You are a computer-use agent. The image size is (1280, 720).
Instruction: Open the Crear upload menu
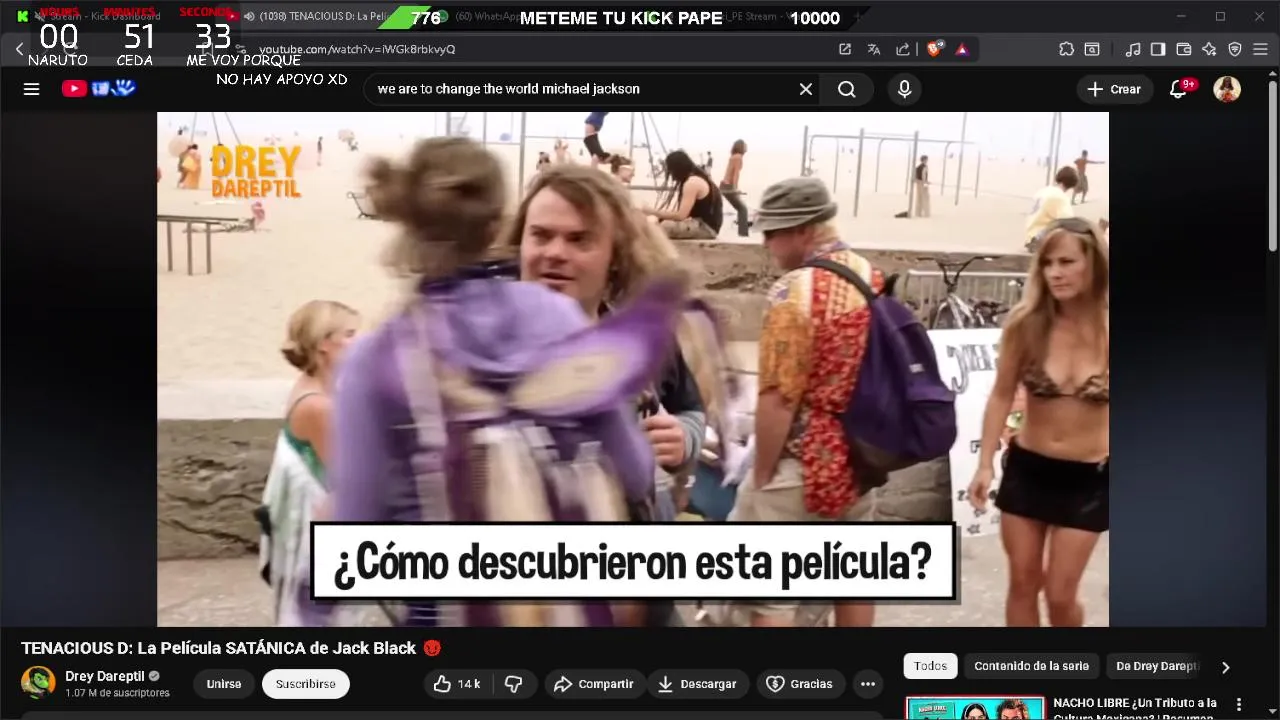point(1114,89)
